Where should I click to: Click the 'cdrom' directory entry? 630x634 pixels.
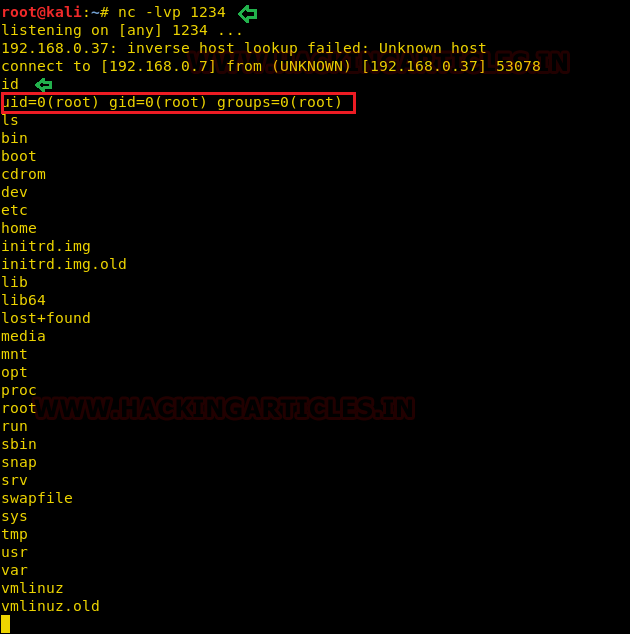click(x=23, y=174)
